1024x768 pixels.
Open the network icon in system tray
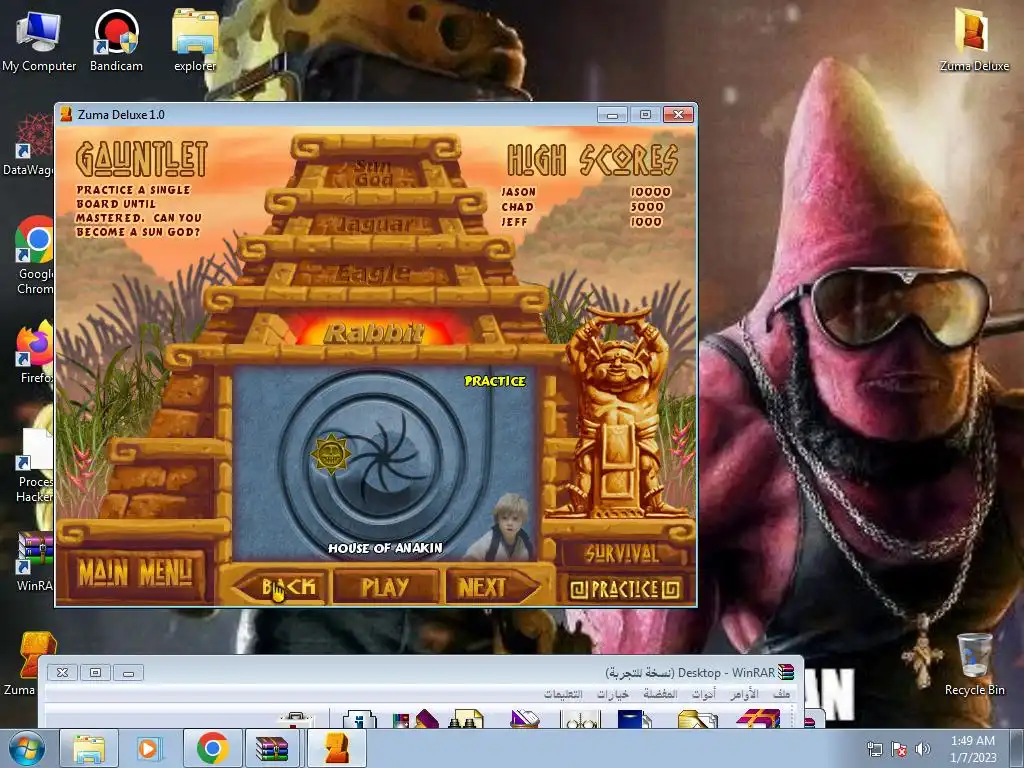[x=874, y=749]
